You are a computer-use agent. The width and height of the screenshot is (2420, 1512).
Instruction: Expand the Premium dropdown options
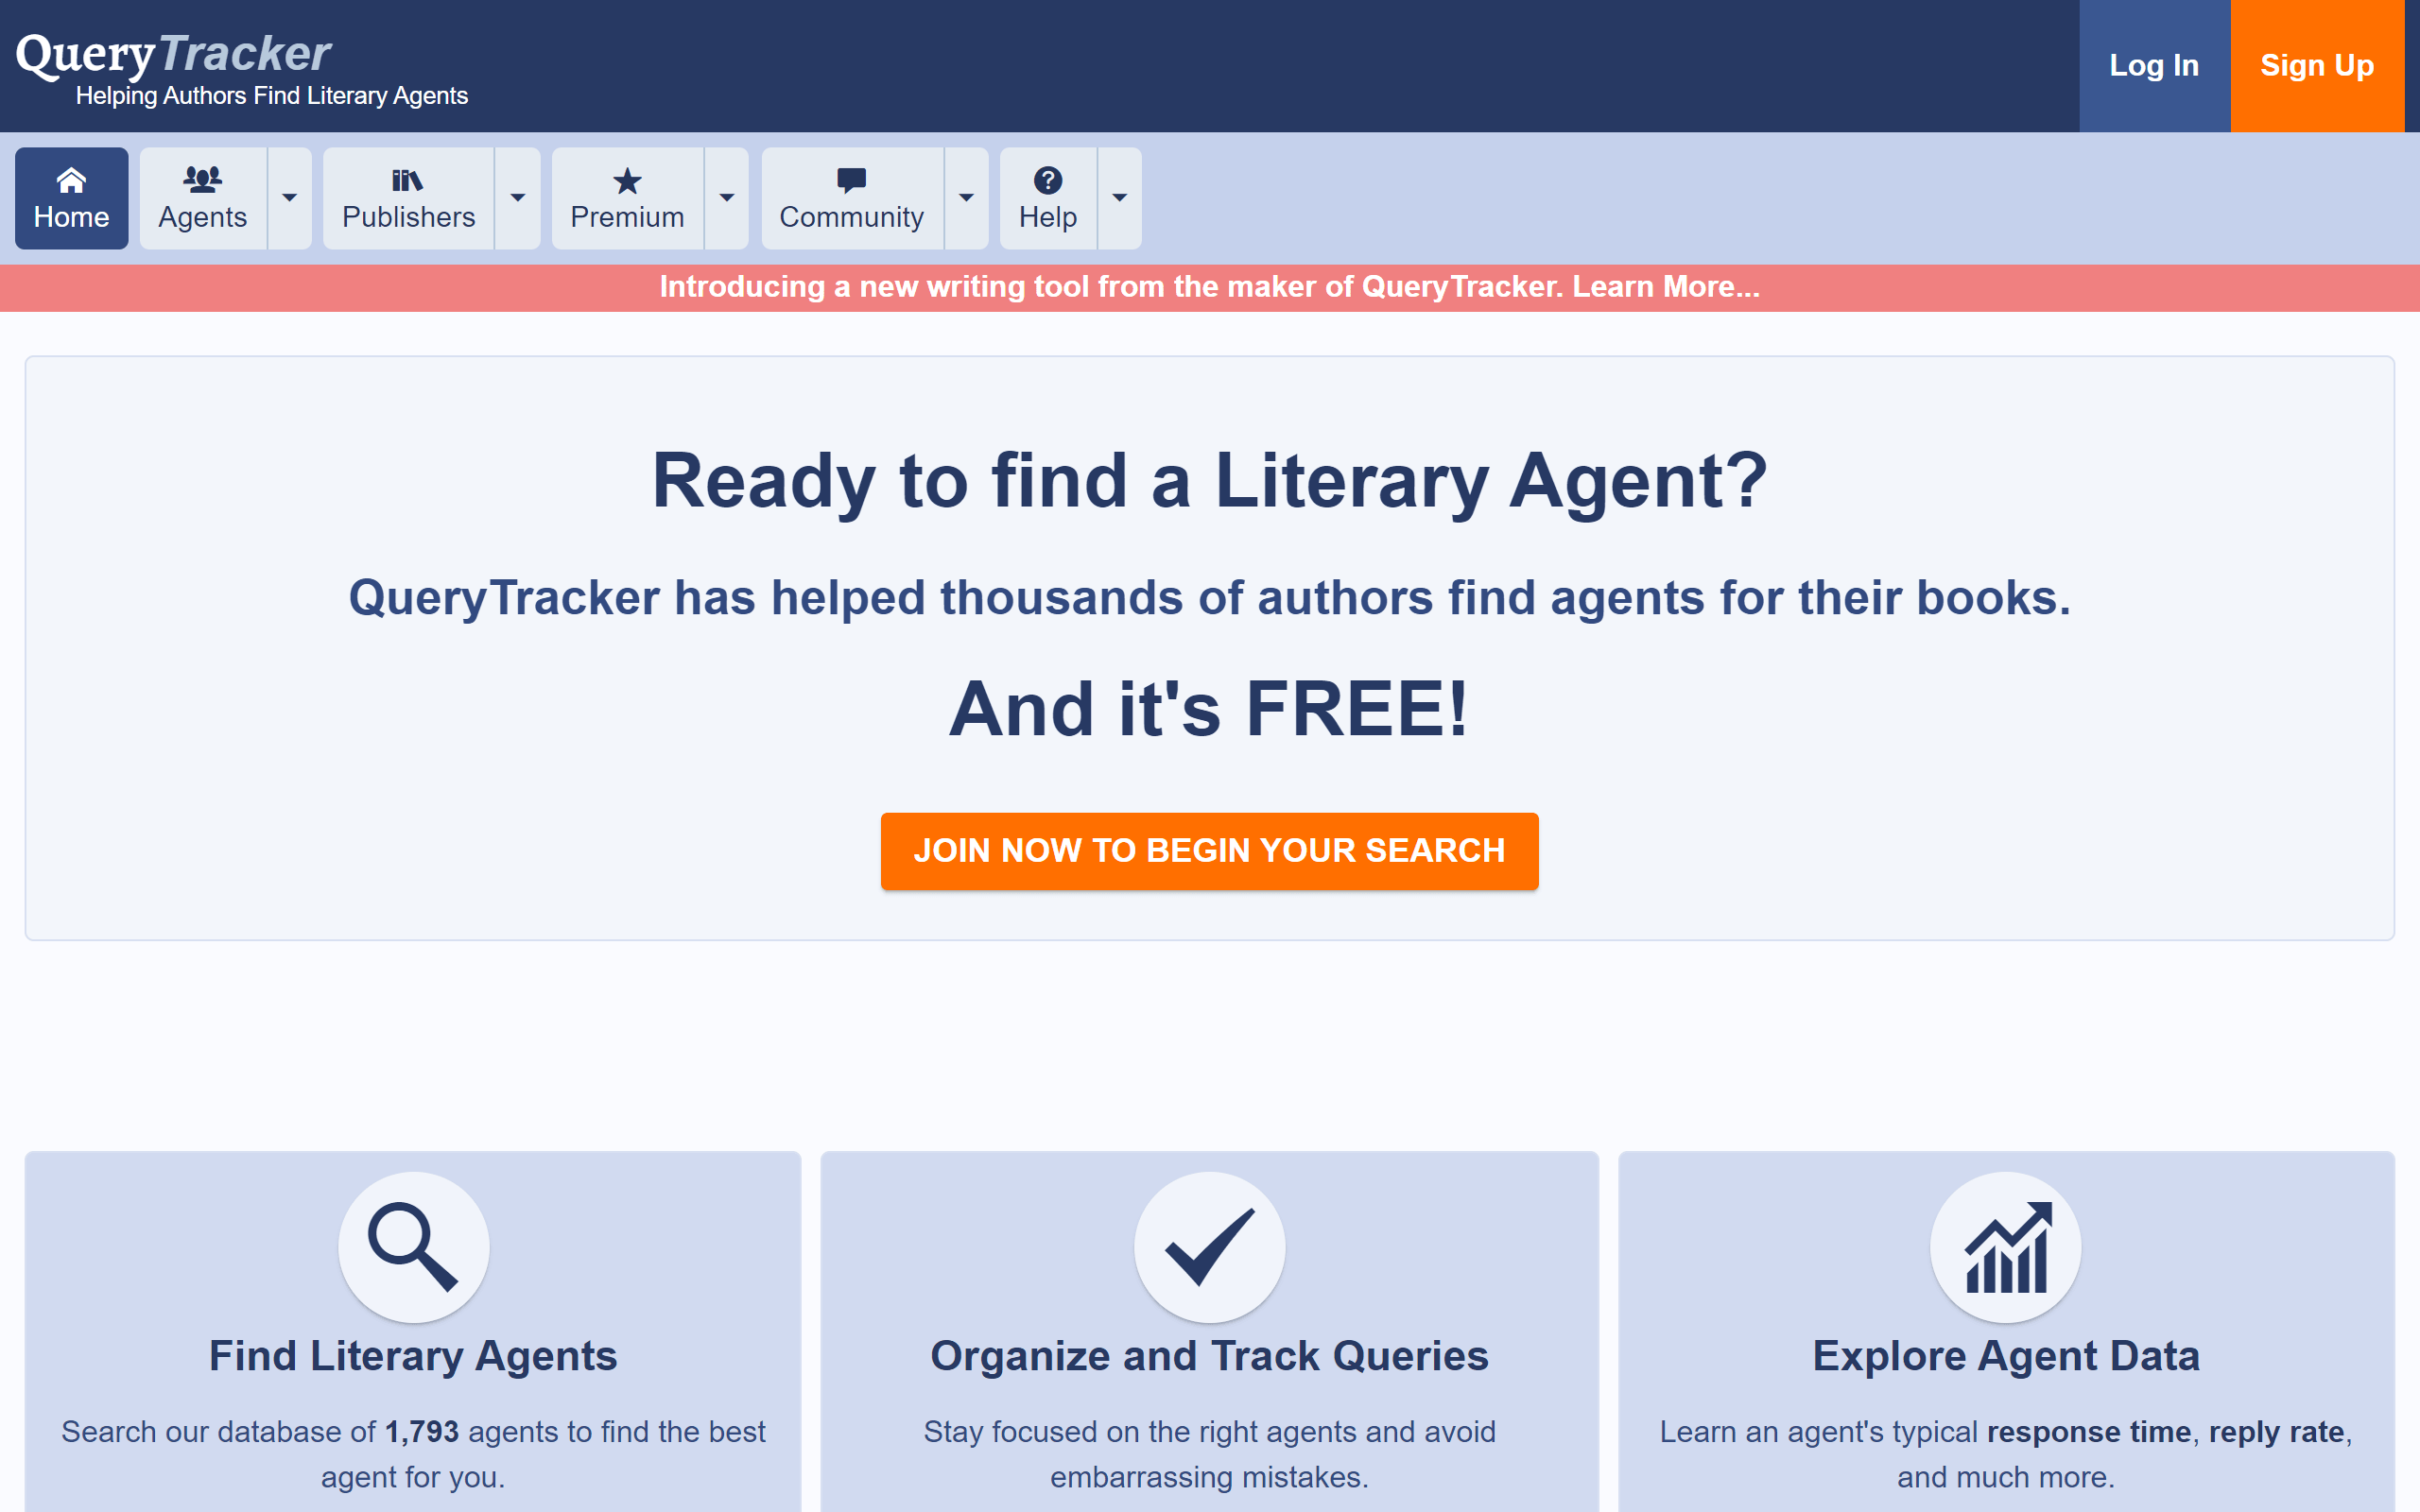tap(727, 197)
